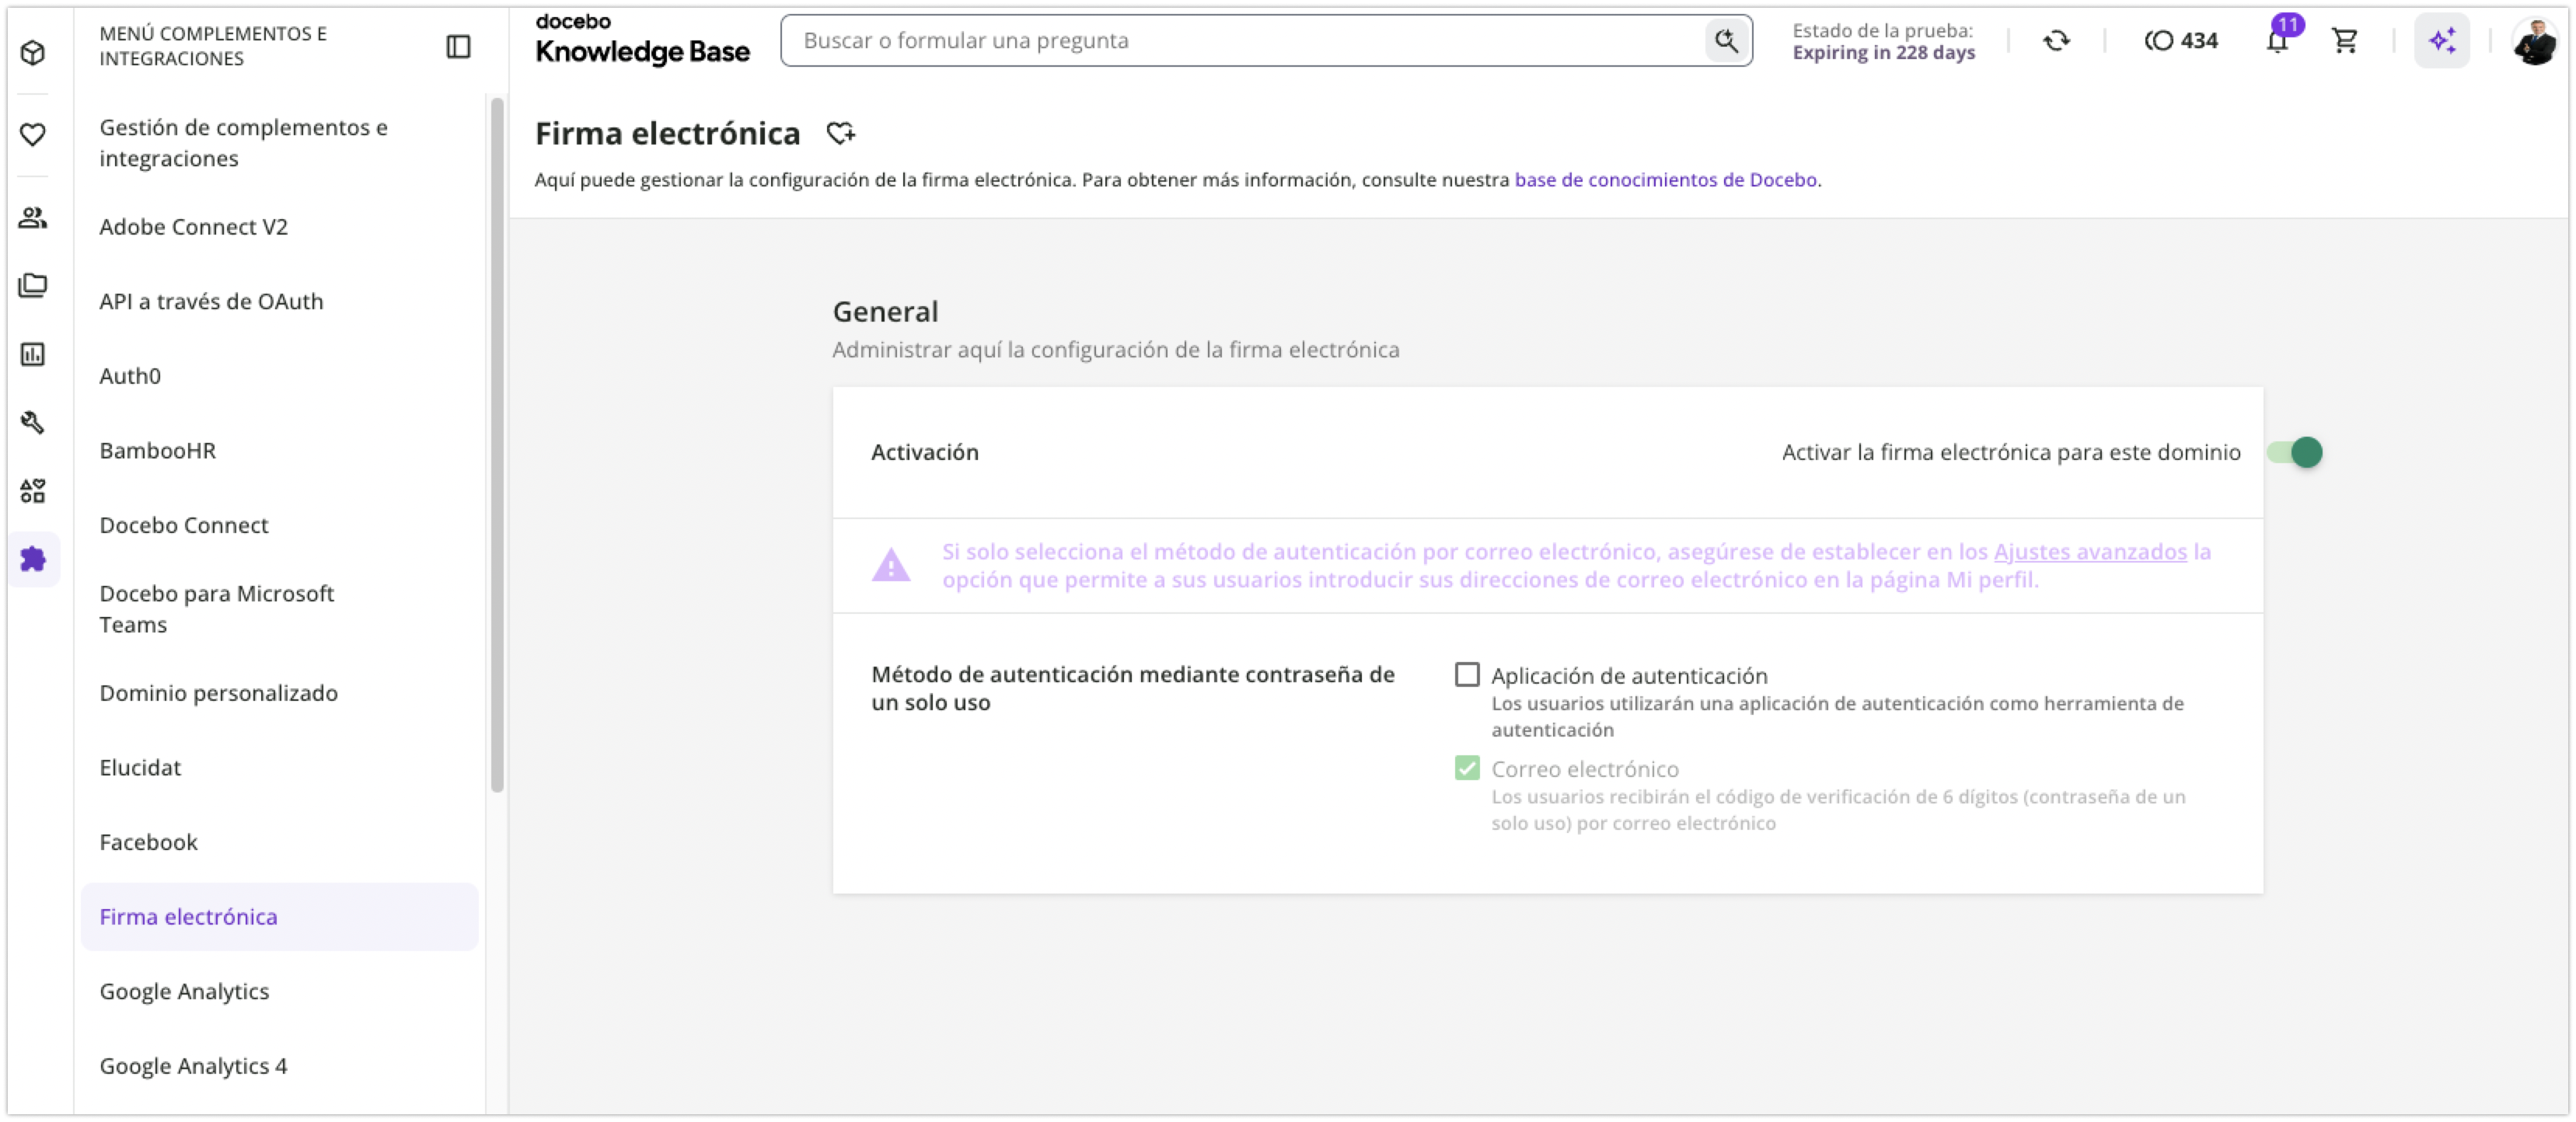Open the shapes icon in left rail
Image resolution: width=2576 pixels, height=1122 pixels.
pyautogui.click(x=33, y=490)
